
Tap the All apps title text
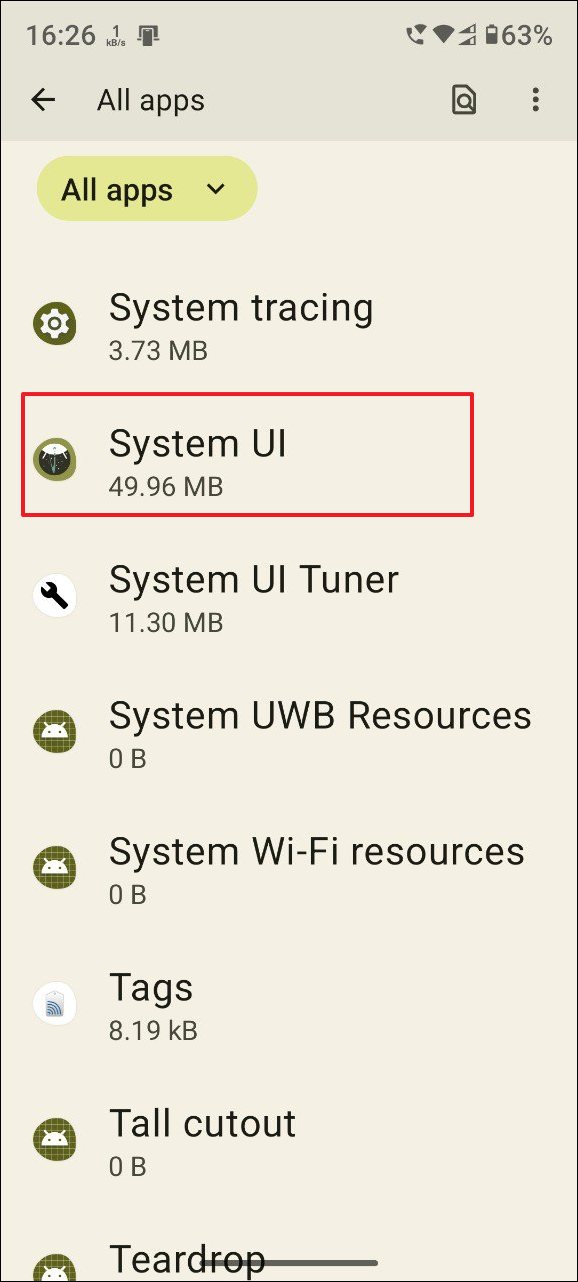coord(150,100)
